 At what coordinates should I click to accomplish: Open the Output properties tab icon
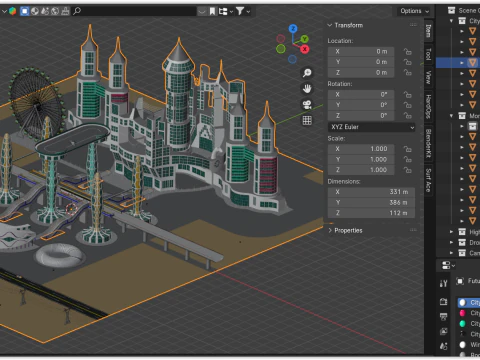tap(443, 316)
